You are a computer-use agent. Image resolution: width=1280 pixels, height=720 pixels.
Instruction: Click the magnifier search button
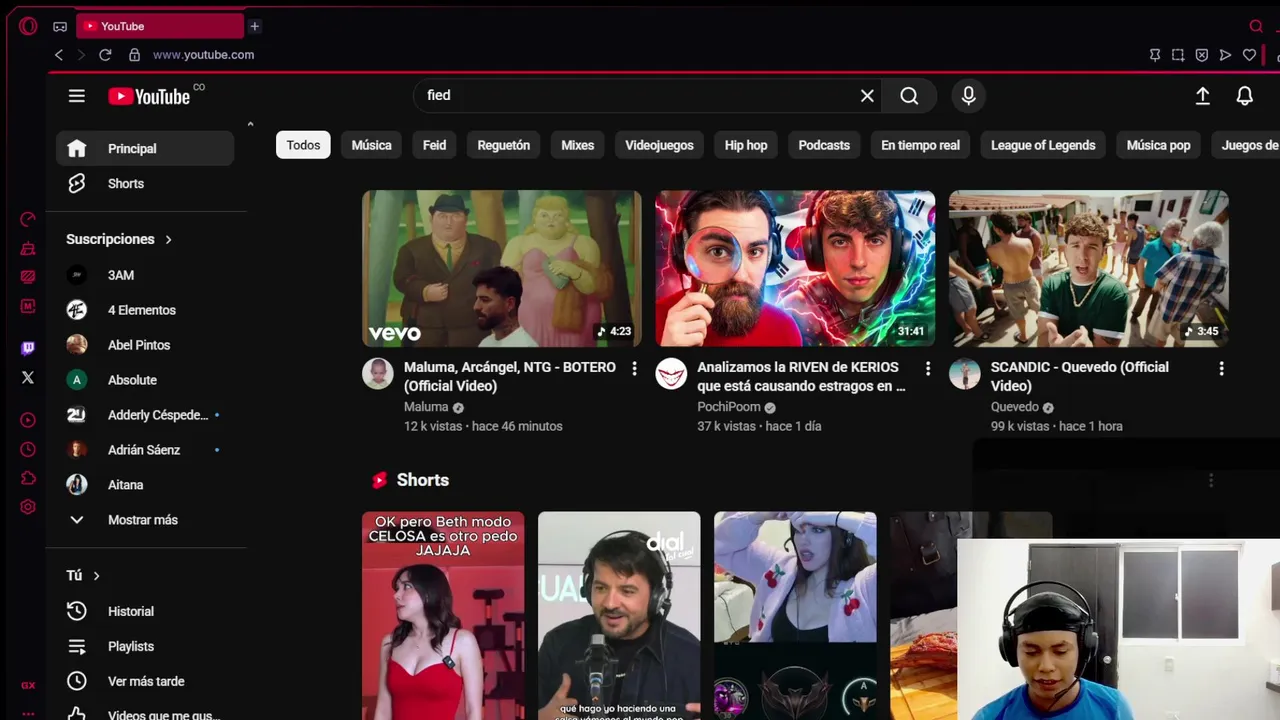point(909,96)
